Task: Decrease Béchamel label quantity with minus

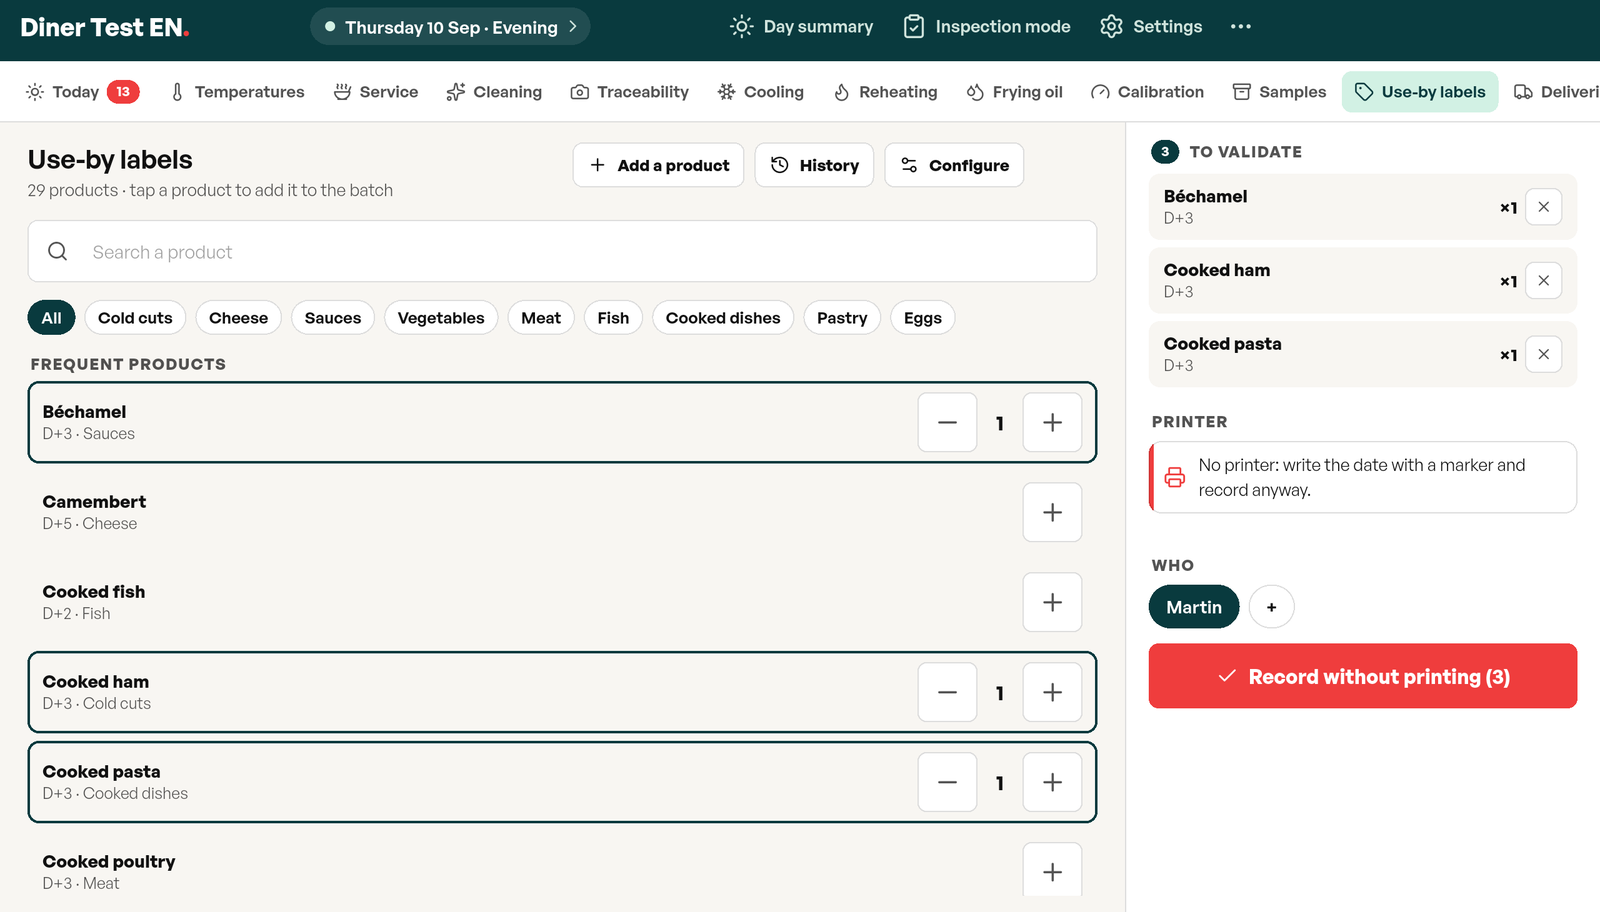Action: tap(947, 422)
